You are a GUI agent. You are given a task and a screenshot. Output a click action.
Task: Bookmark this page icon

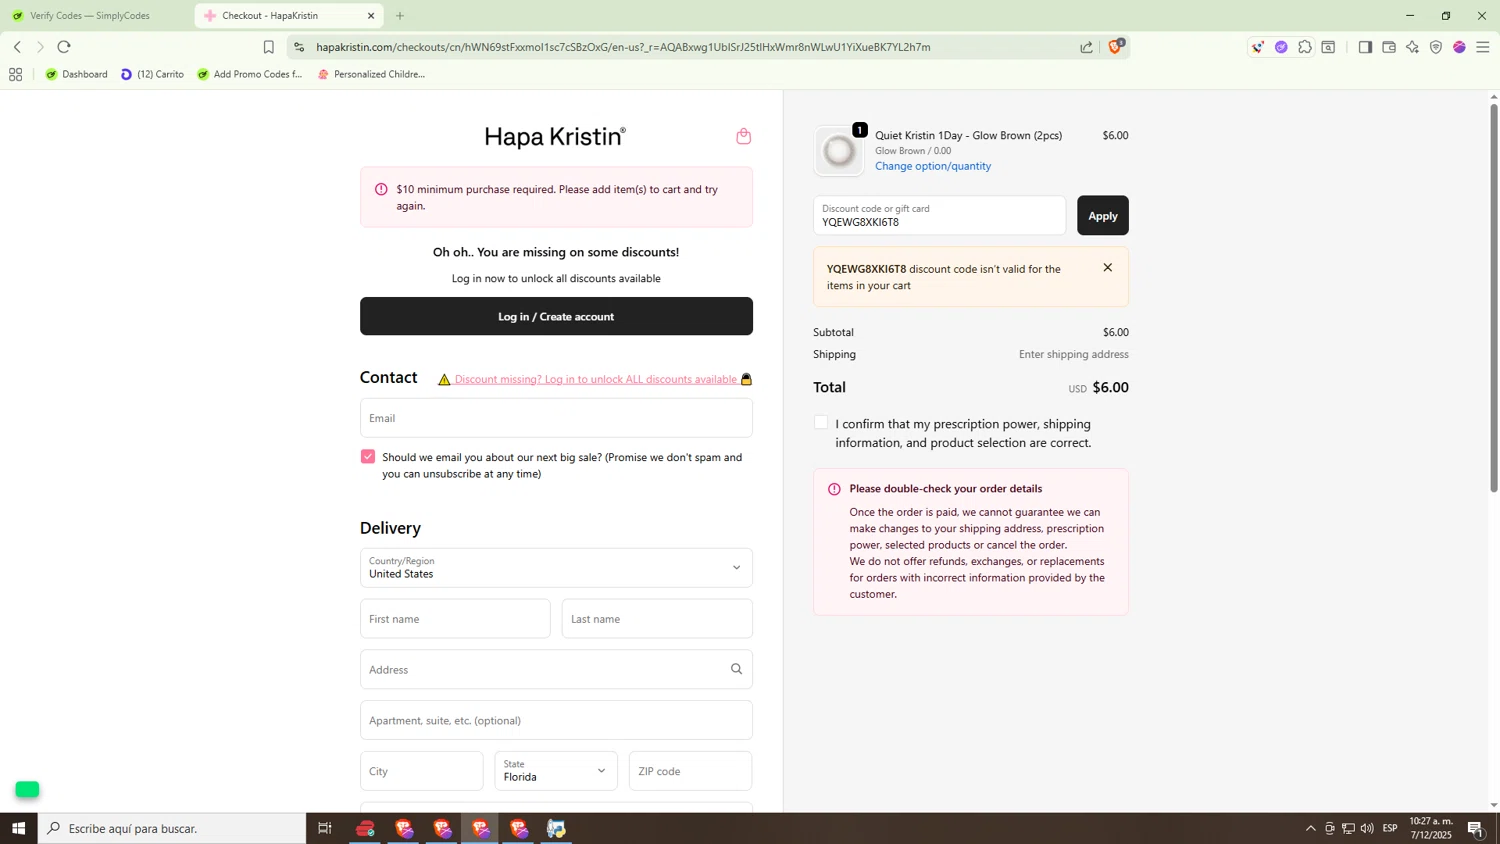268,47
